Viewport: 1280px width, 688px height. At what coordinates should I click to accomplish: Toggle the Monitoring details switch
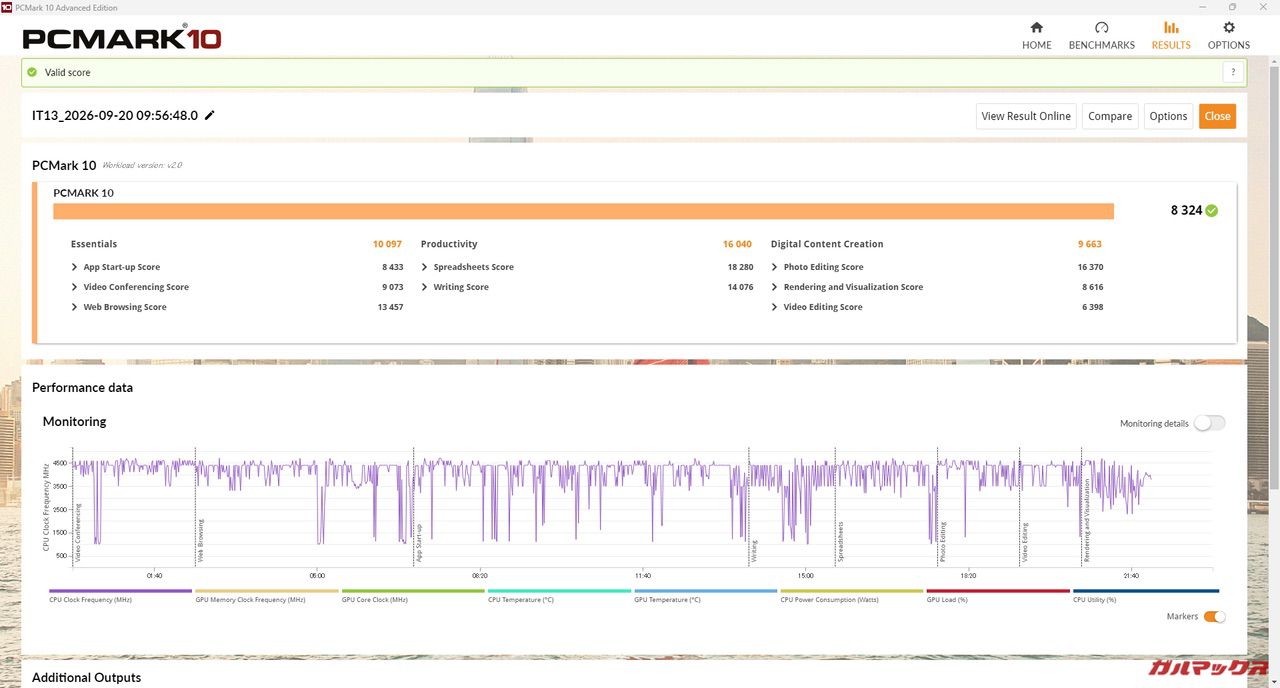[x=1209, y=423]
